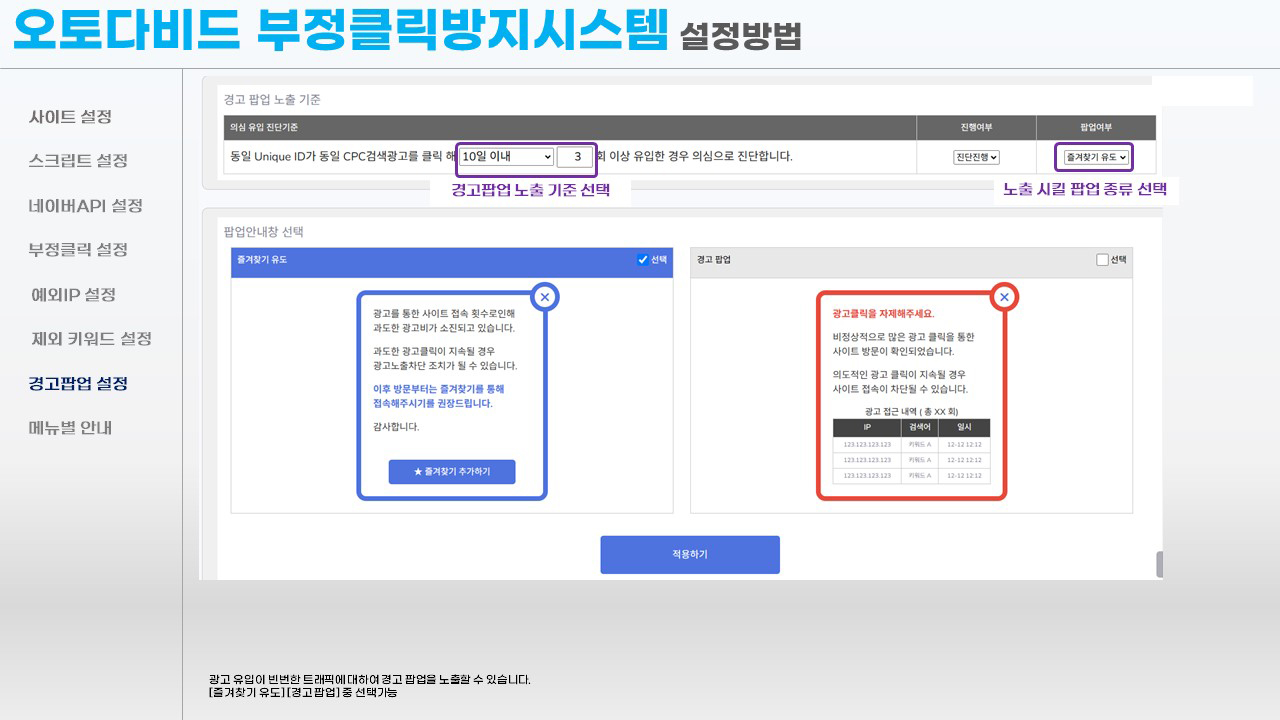Uncheck the 즐겨찾기 유도 선택 checkbox
1280x720 pixels.
(x=643, y=260)
